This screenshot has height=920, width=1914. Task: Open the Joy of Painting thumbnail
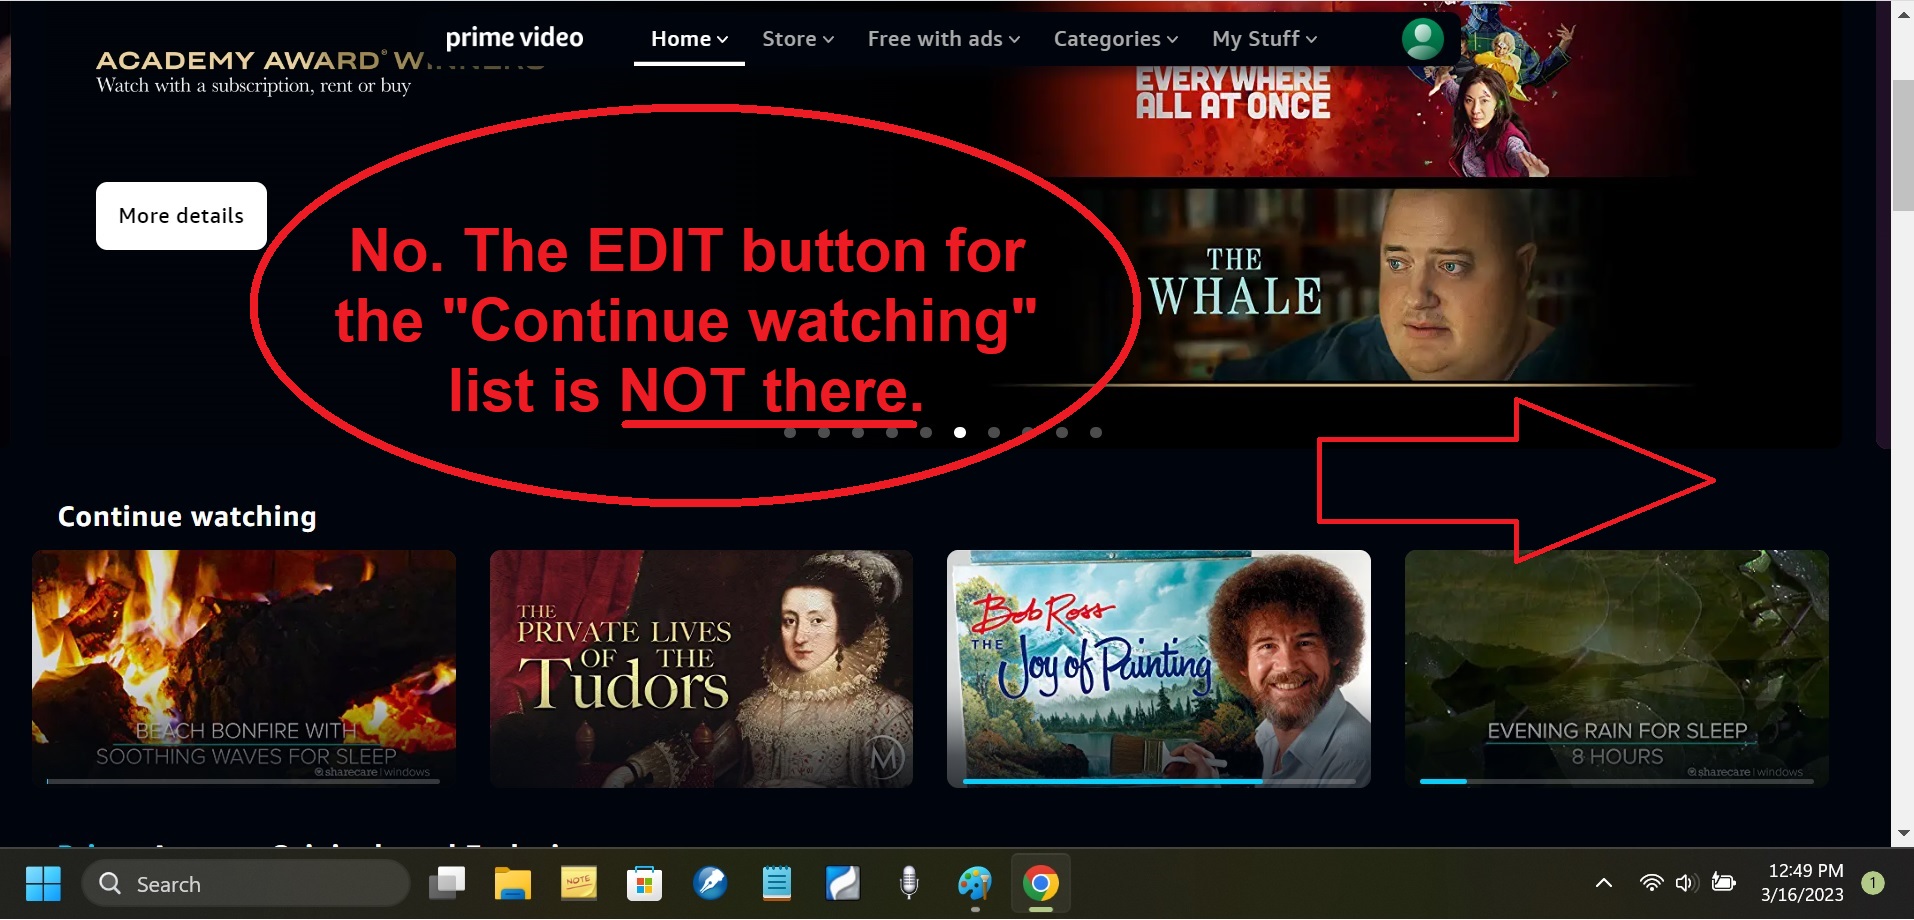click(1158, 668)
